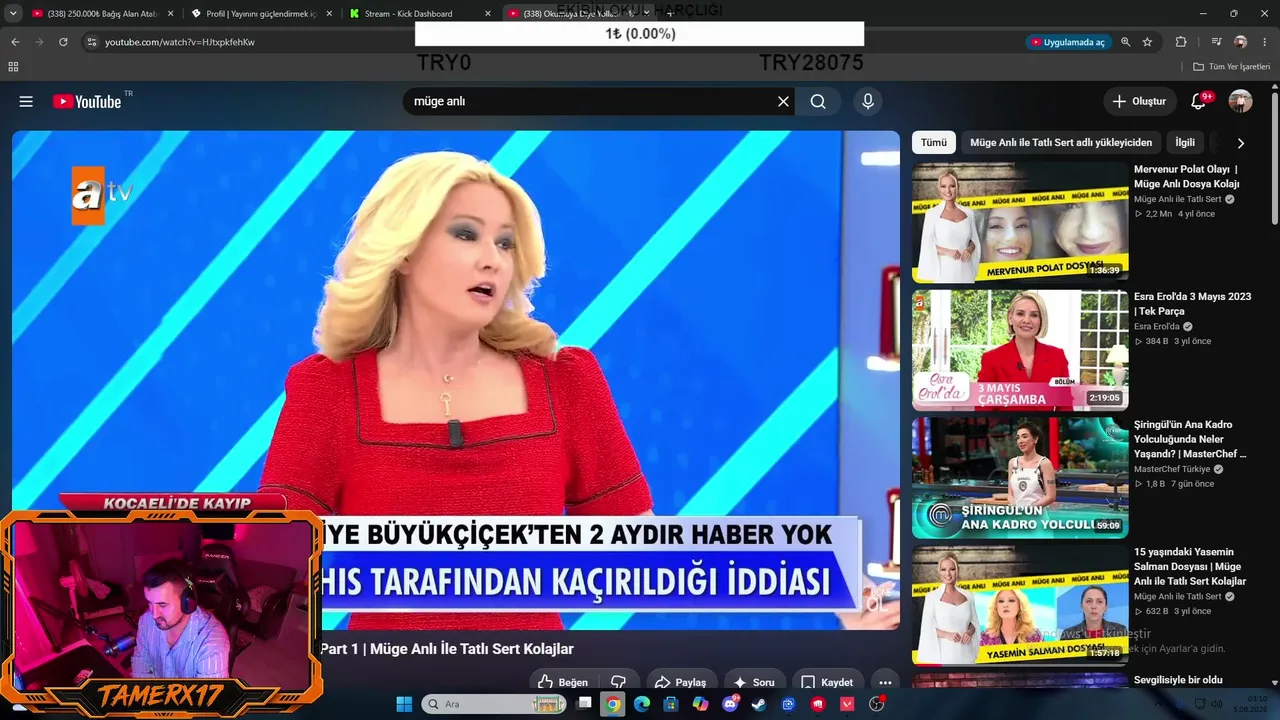
Task: Open the Chrome tab search dropdown
Action: 14,13
